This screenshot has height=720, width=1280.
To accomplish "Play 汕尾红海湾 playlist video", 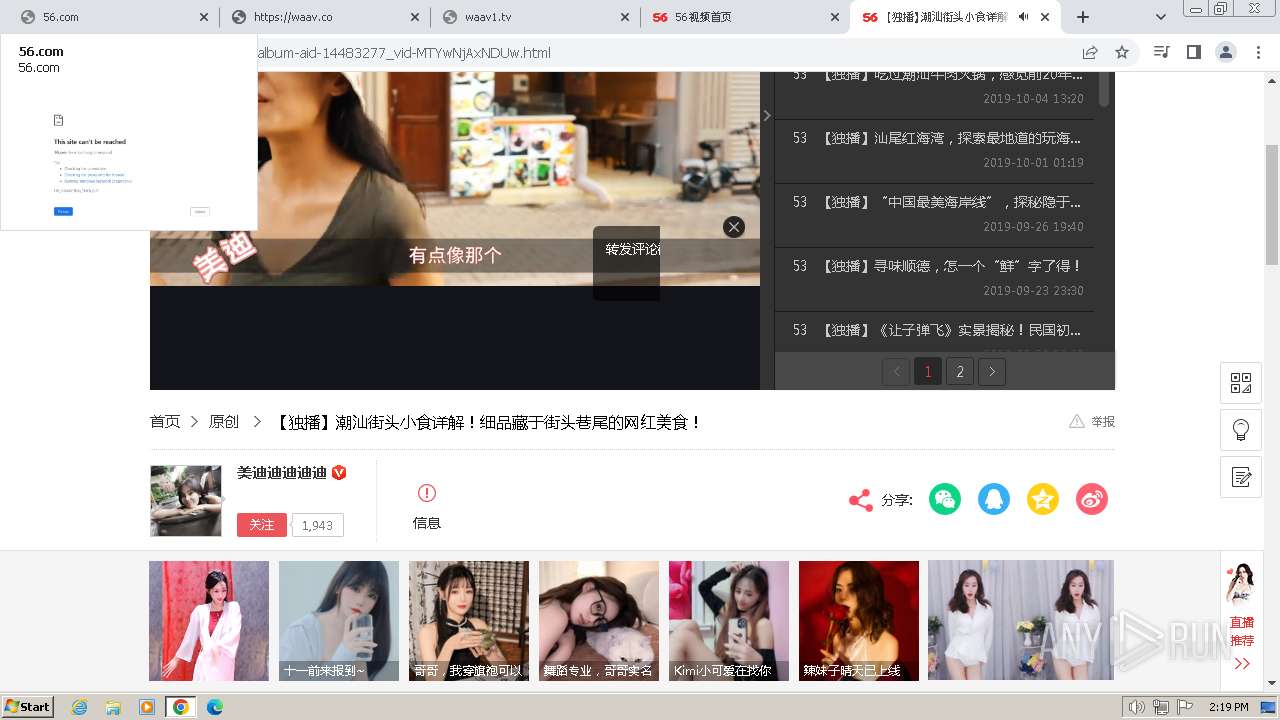I will tap(934, 150).
